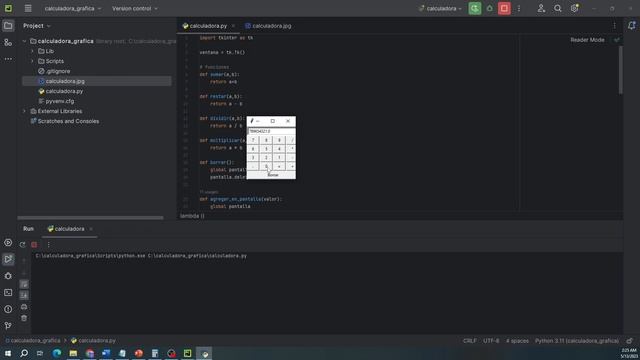Open IDE settings gear icon
This screenshot has width=640, height=360.
[574, 8]
